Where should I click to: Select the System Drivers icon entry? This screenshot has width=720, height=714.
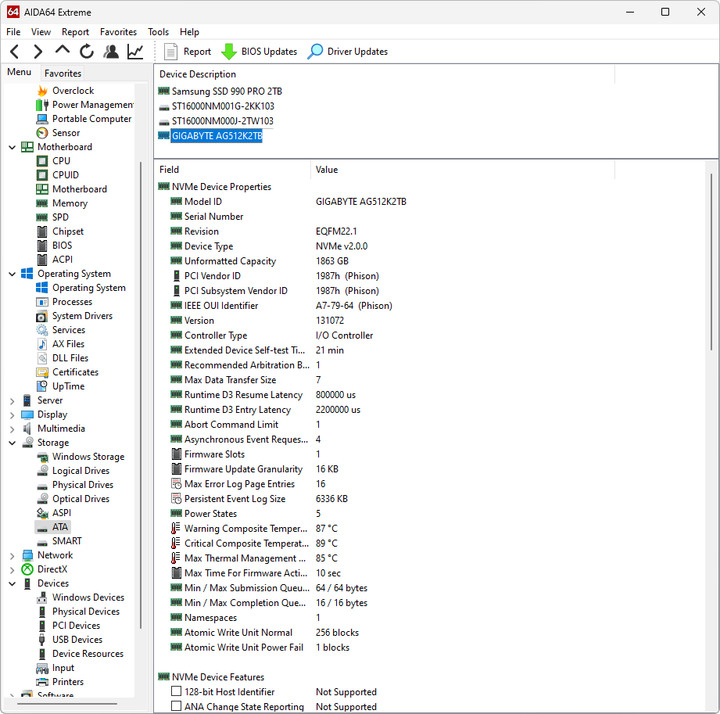coord(42,316)
